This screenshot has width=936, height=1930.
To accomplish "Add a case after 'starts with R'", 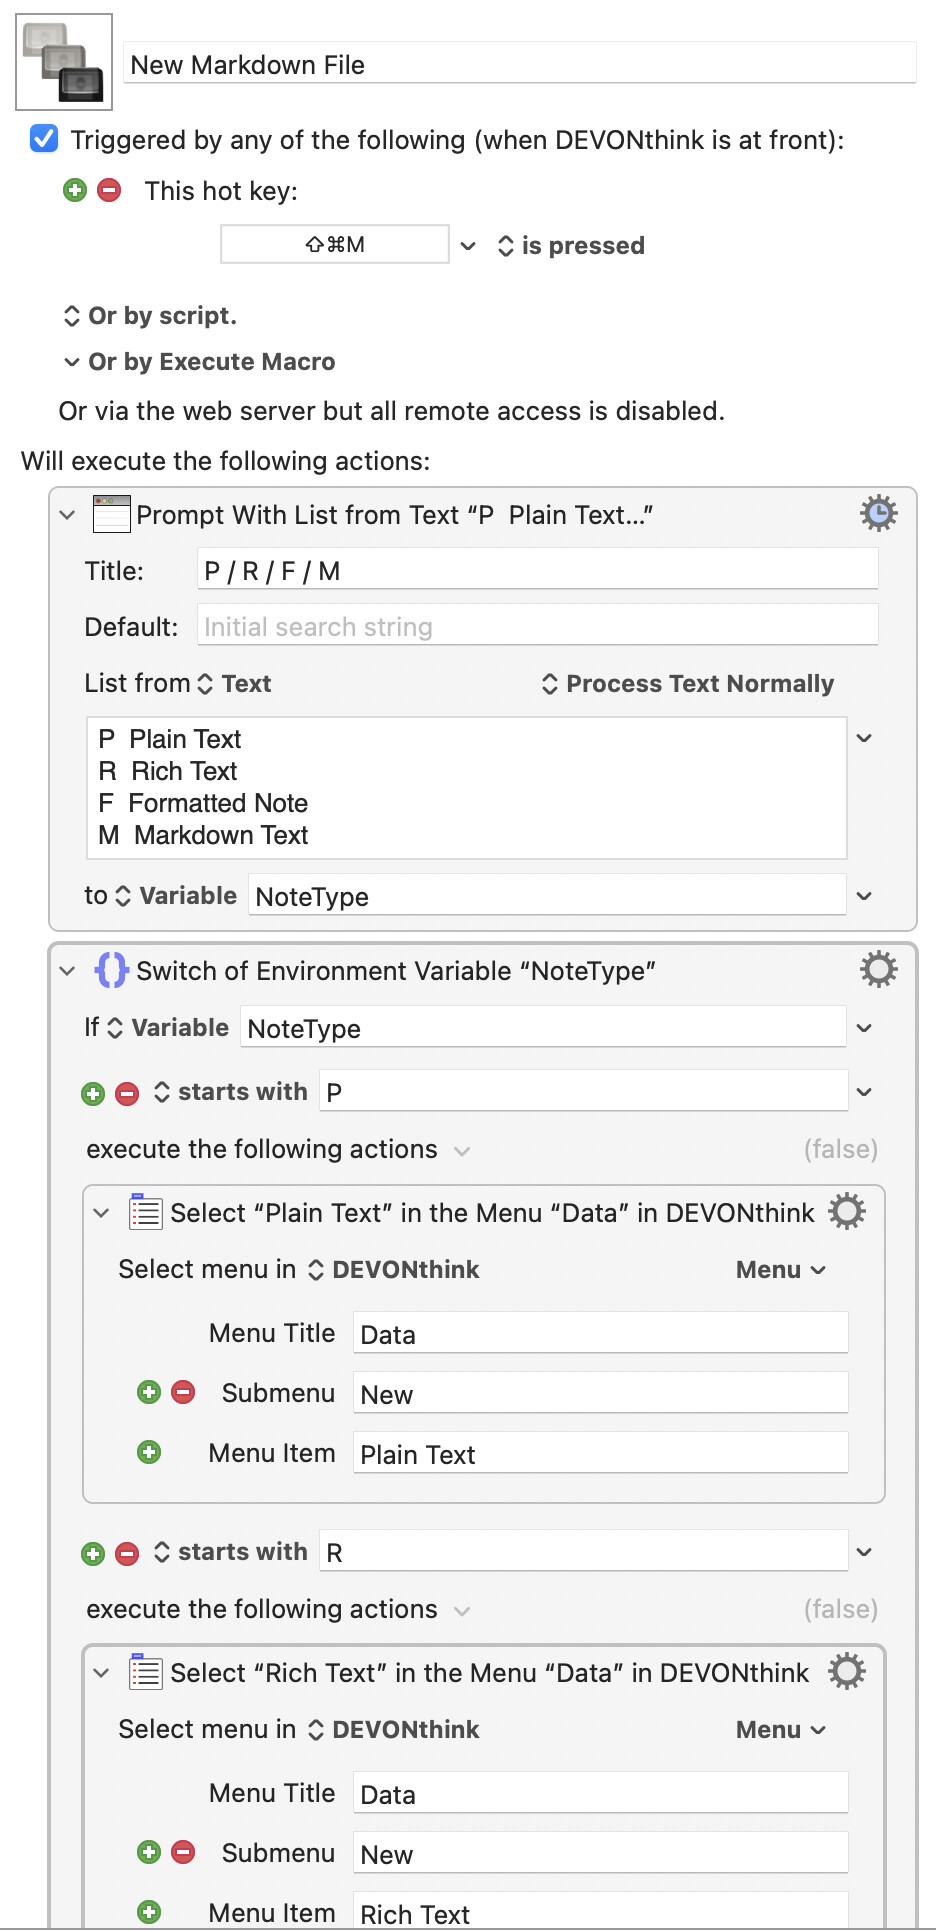I will pyautogui.click(x=93, y=1553).
